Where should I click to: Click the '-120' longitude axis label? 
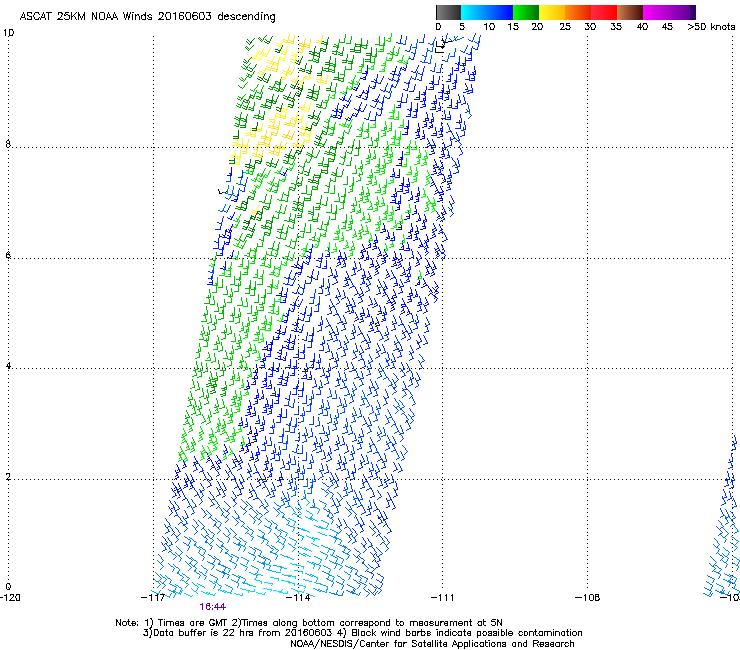10,598
